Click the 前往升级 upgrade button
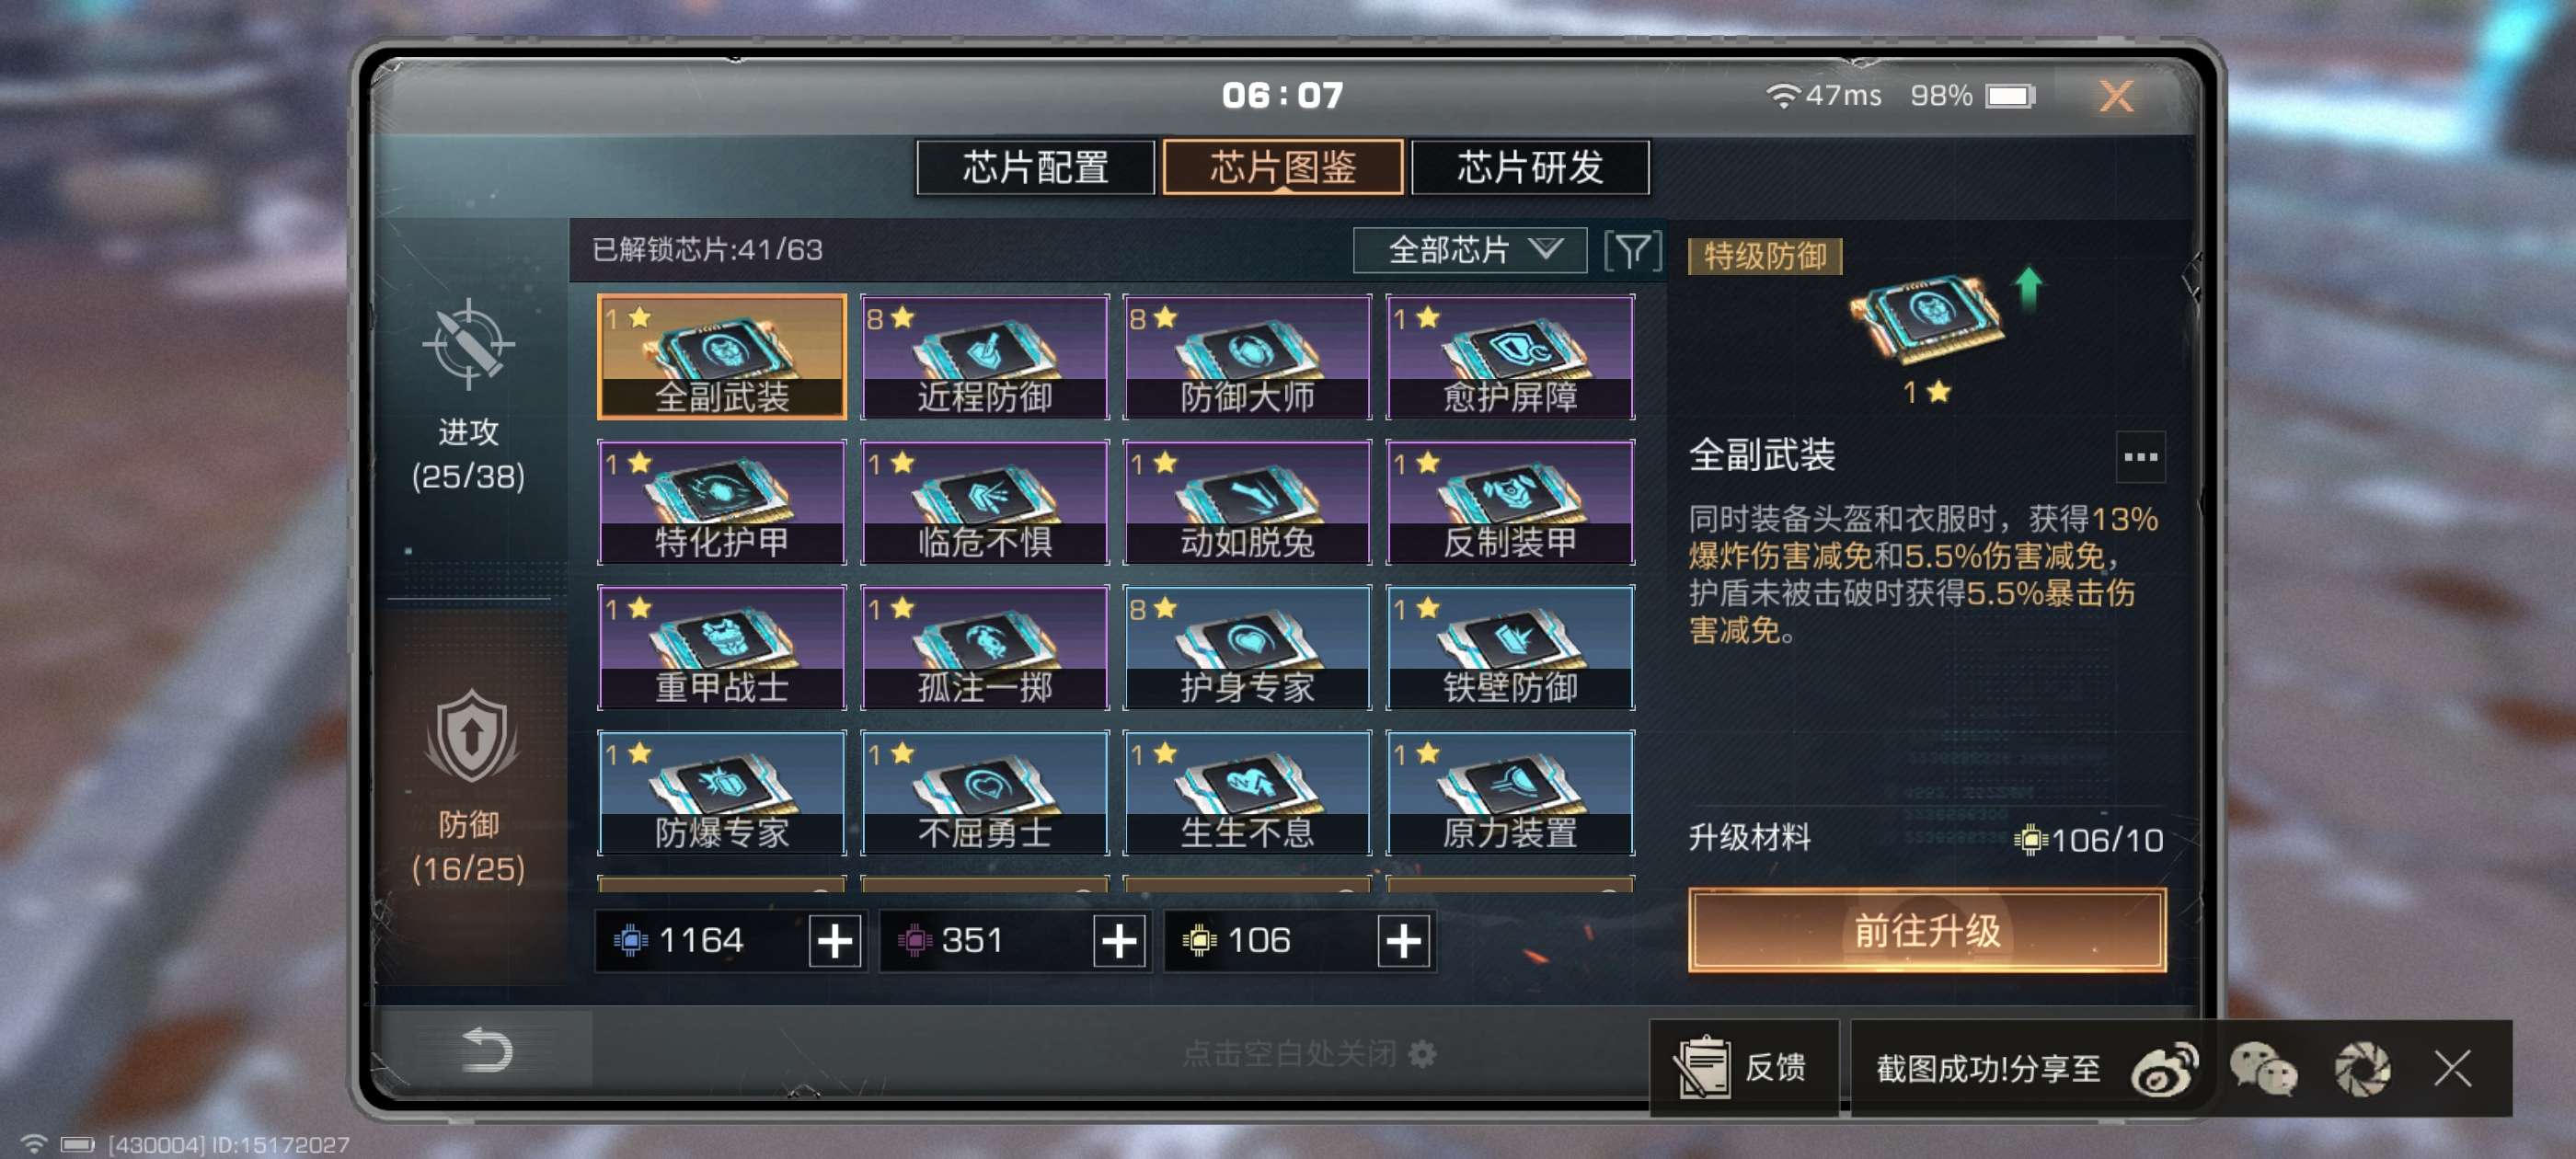This screenshot has height=1159, width=2576. click(x=1926, y=930)
